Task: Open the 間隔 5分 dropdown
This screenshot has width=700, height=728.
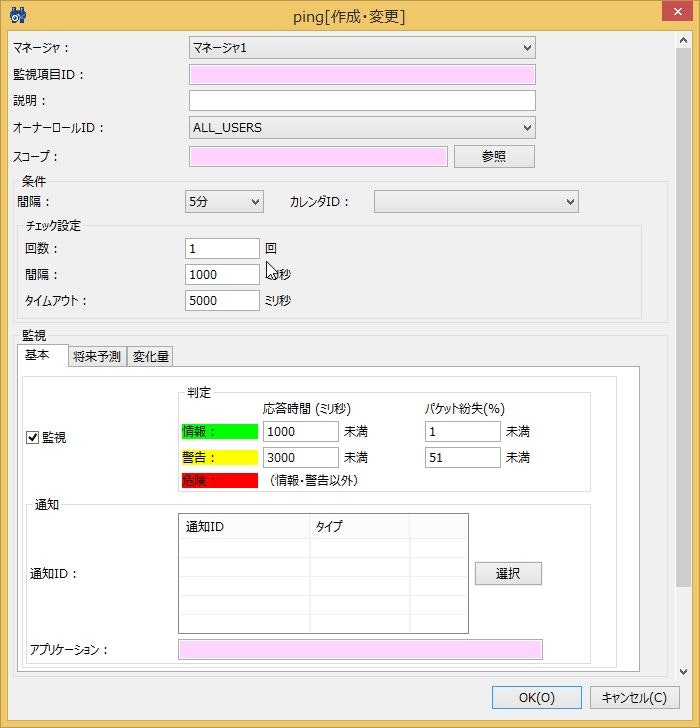Action: 224,202
